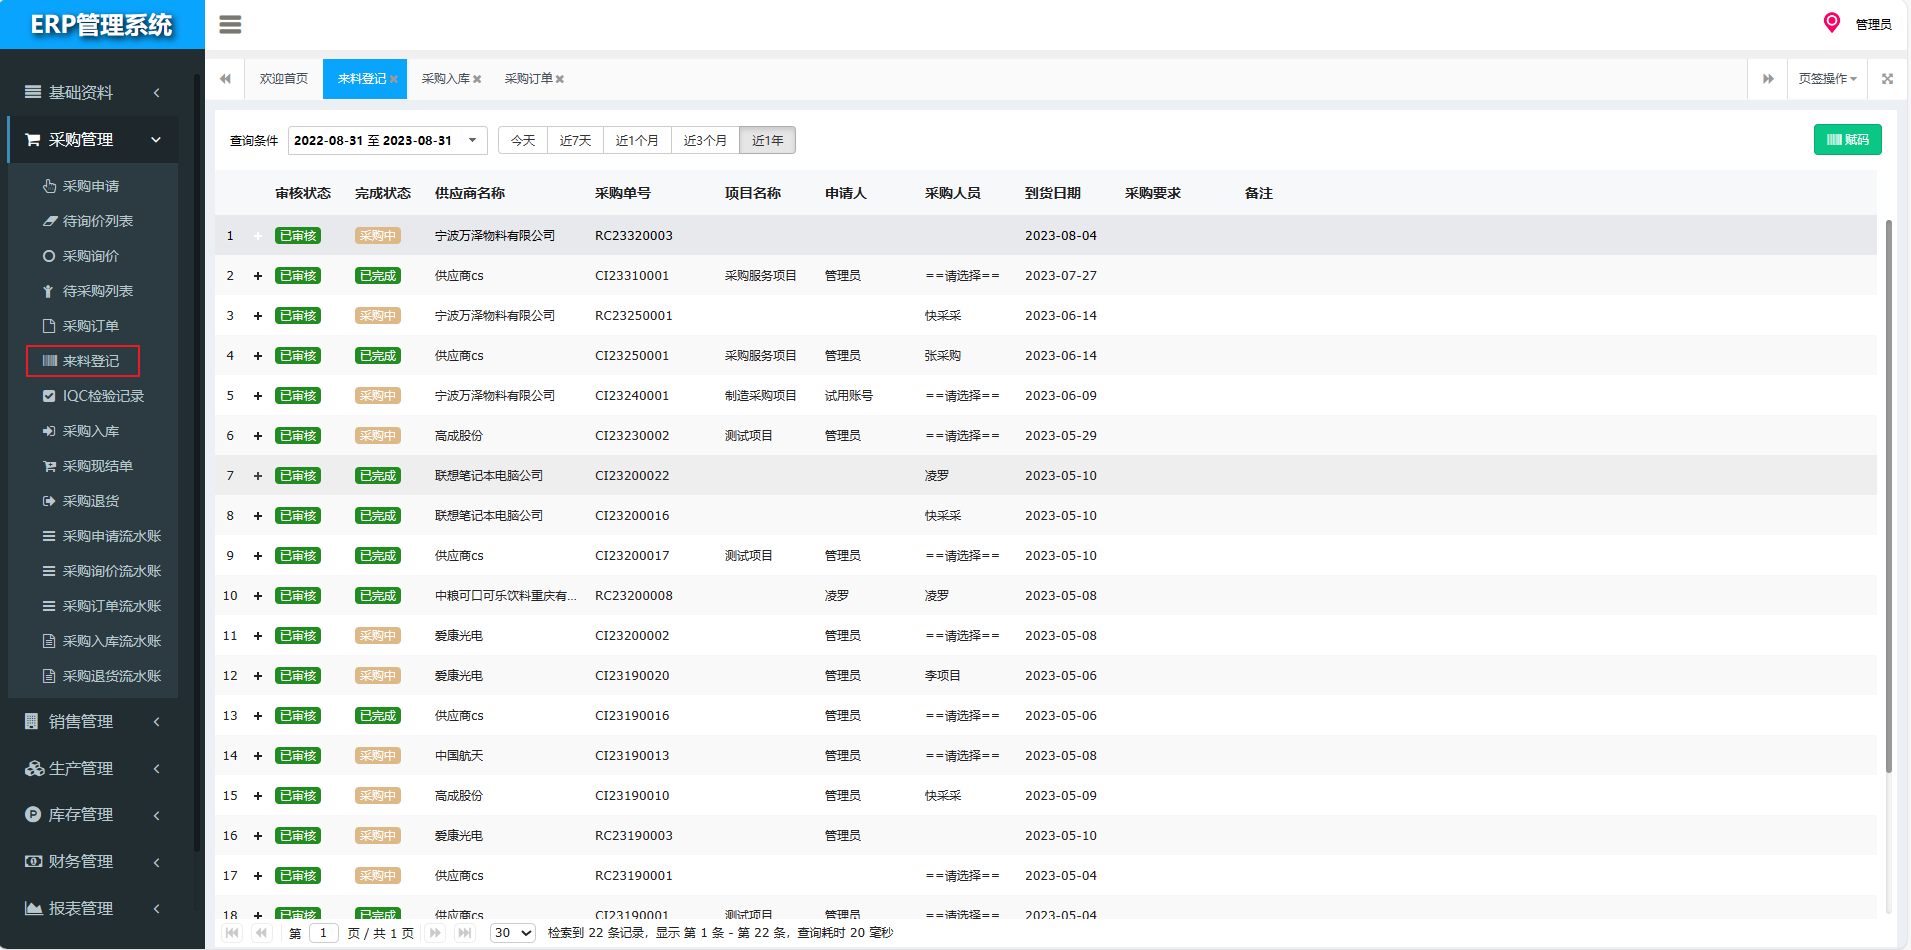Viewport: 1911px width, 950px height.
Task: Click the green 赋码 button
Action: click(x=1847, y=140)
